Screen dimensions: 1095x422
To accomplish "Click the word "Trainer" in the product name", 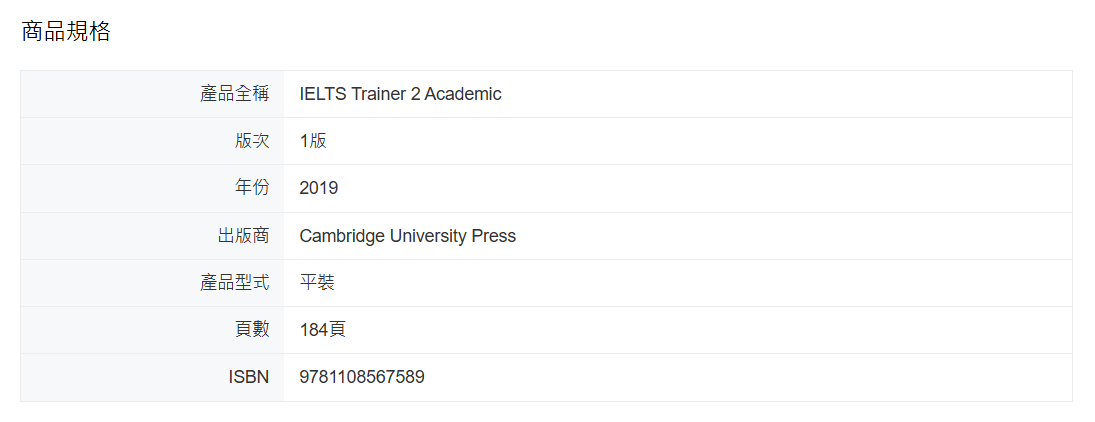I will pyautogui.click(x=379, y=94).
